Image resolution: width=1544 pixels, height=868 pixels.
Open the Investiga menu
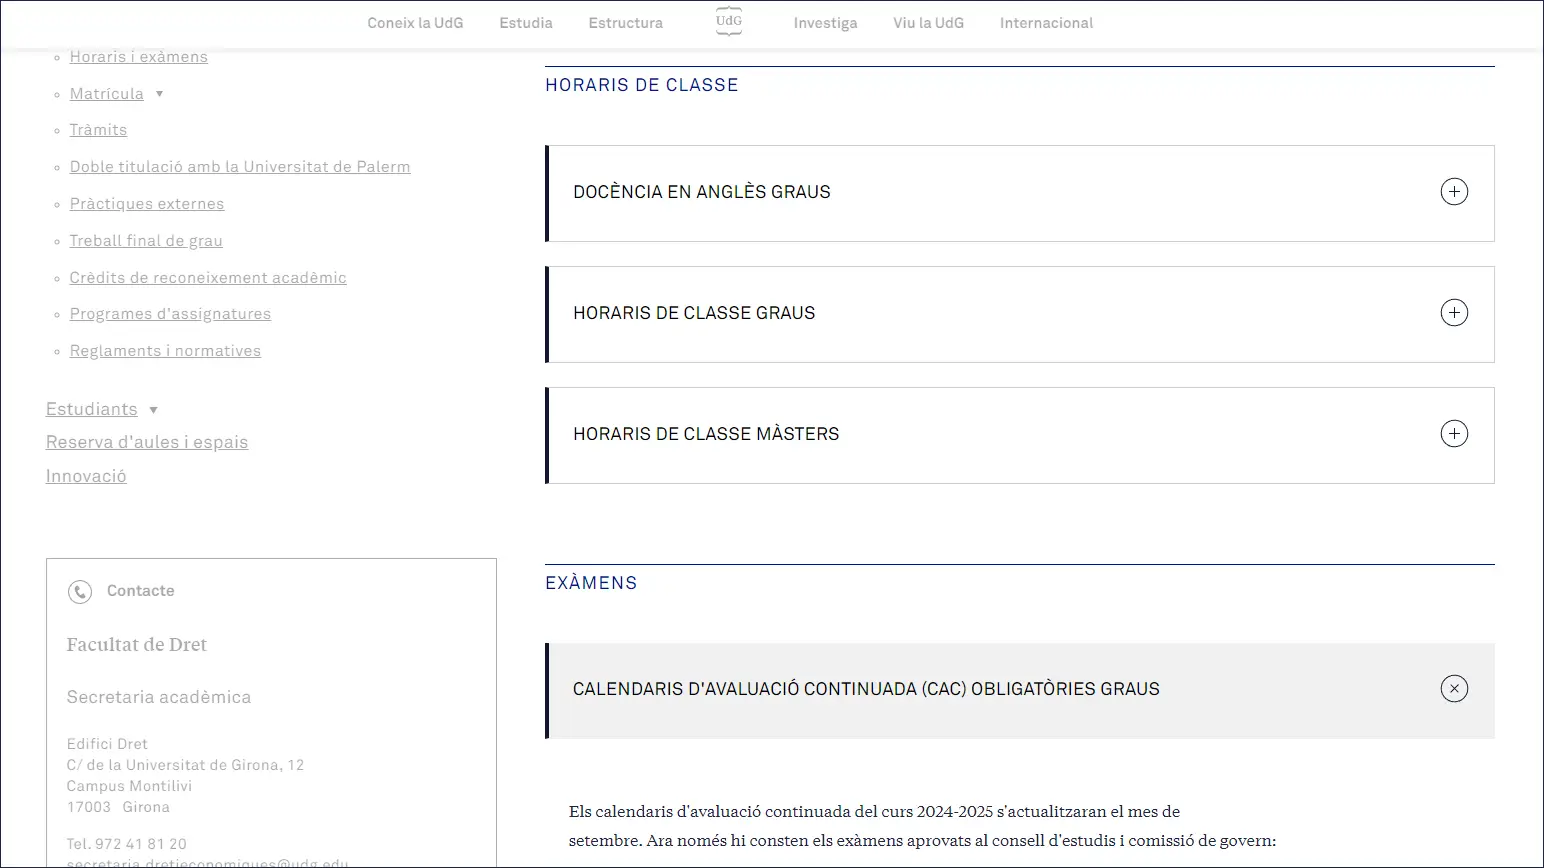pyautogui.click(x=825, y=23)
